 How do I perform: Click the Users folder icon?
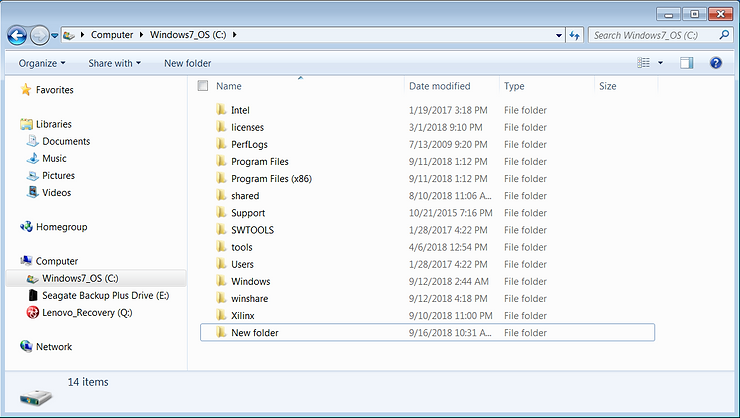pyautogui.click(x=221, y=264)
